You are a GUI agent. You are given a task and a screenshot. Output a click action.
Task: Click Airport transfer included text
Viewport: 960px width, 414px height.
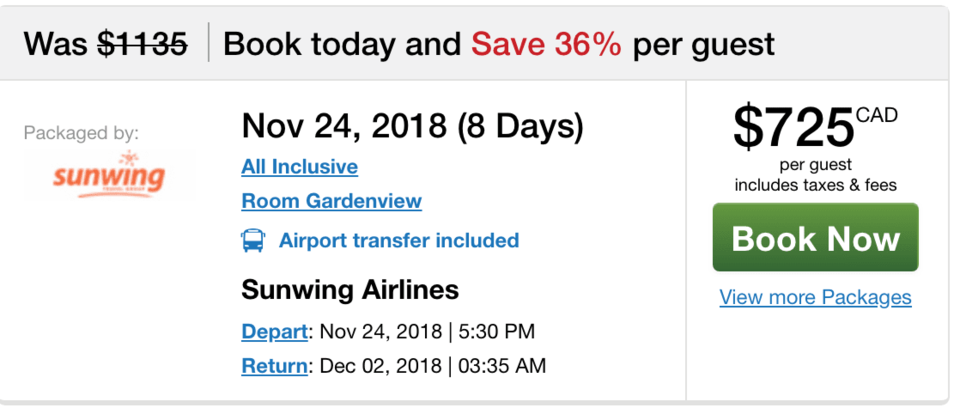click(399, 240)
